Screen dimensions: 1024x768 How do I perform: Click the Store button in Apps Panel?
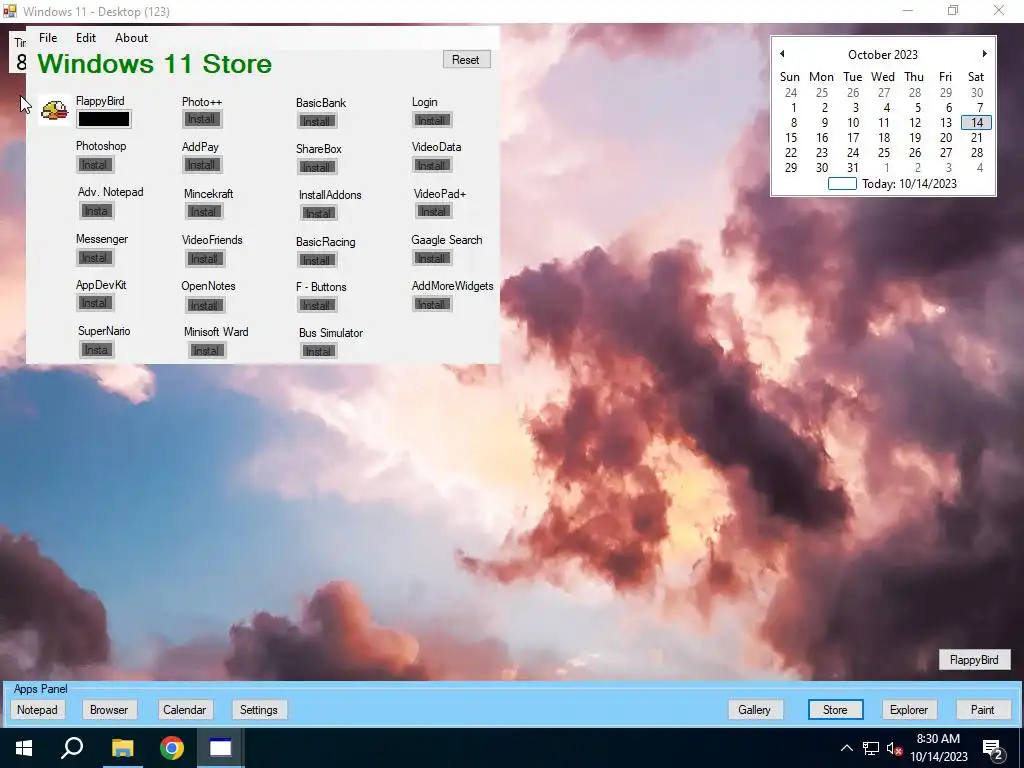835,710
